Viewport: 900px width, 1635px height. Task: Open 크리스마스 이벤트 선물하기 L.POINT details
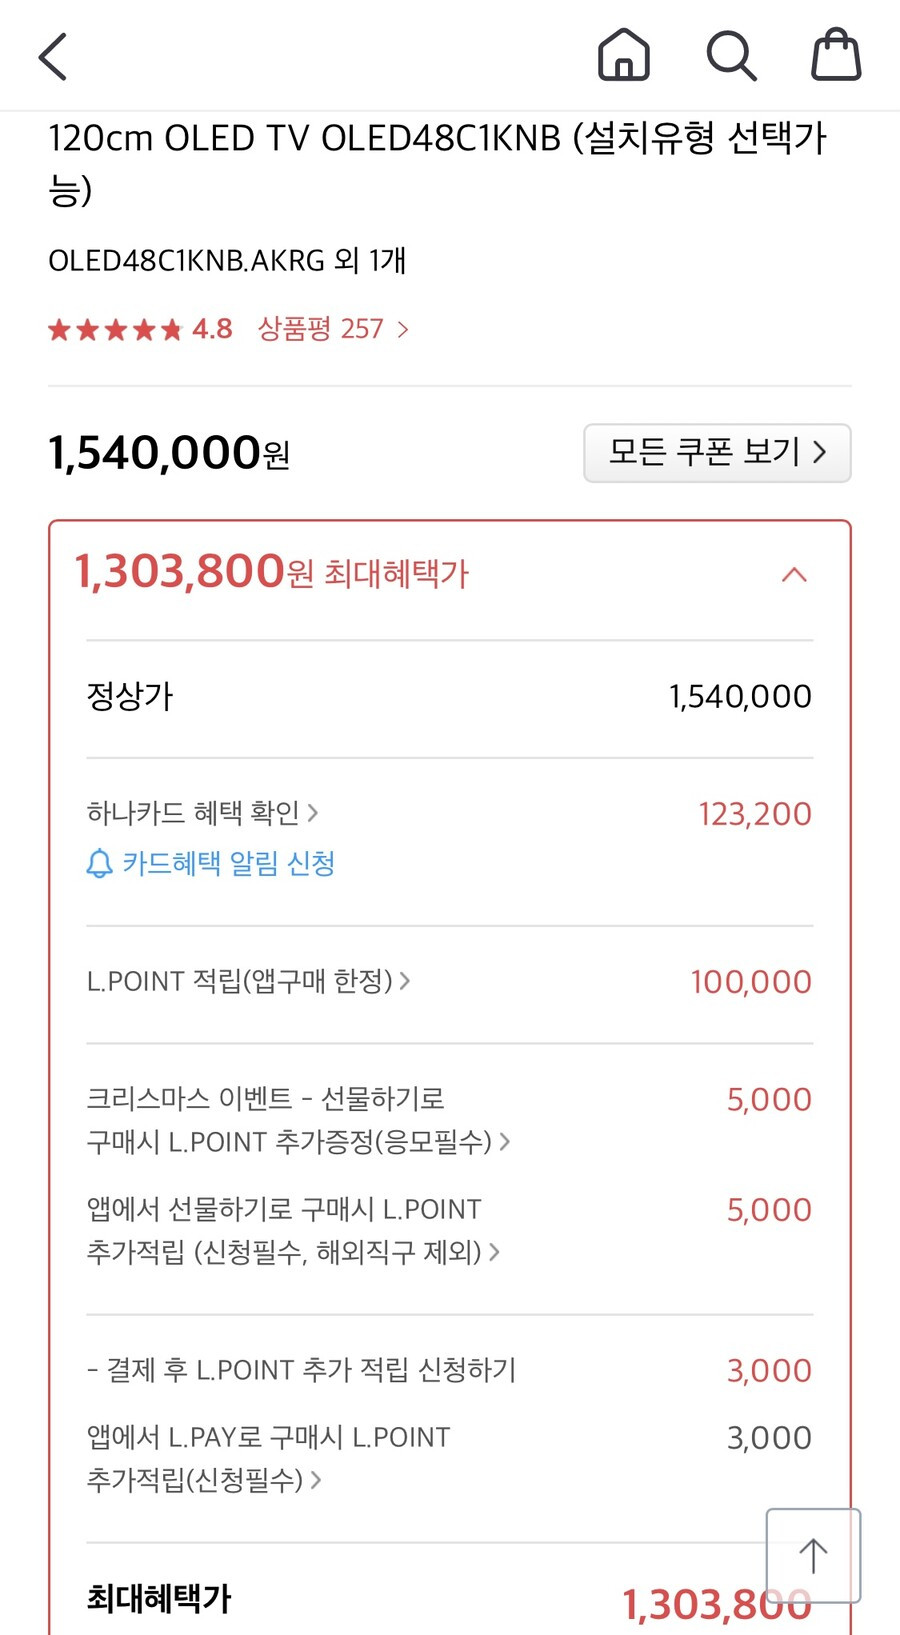pos(298,1120)
